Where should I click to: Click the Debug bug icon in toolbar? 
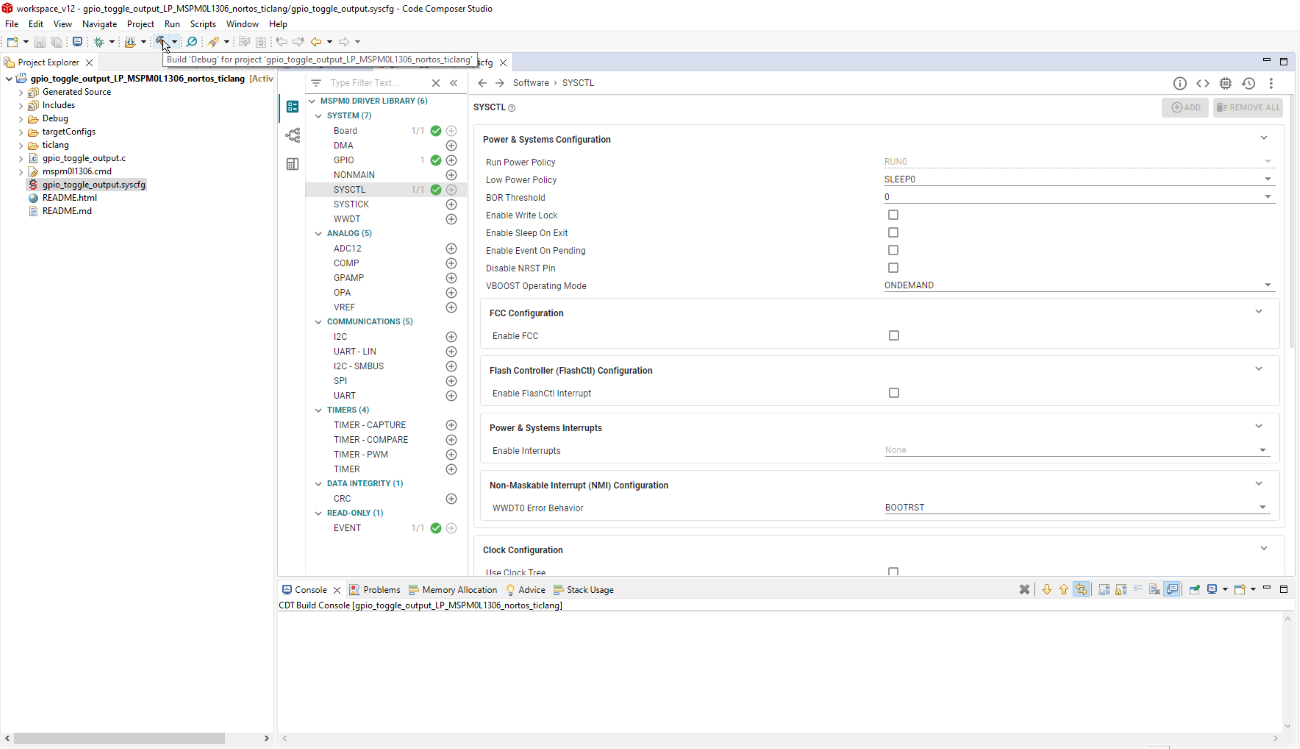(x=99, y=42)
